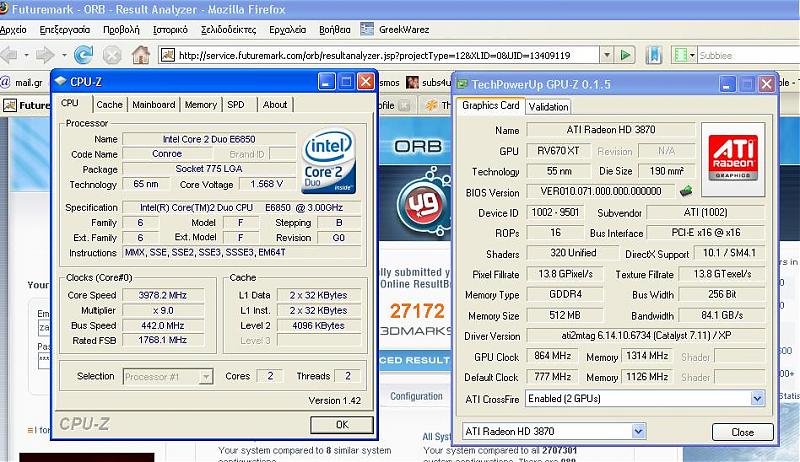The width and height of the screenshot is (800, 462).
Task: Open the address bar URL dropdown
Action: 606,55
